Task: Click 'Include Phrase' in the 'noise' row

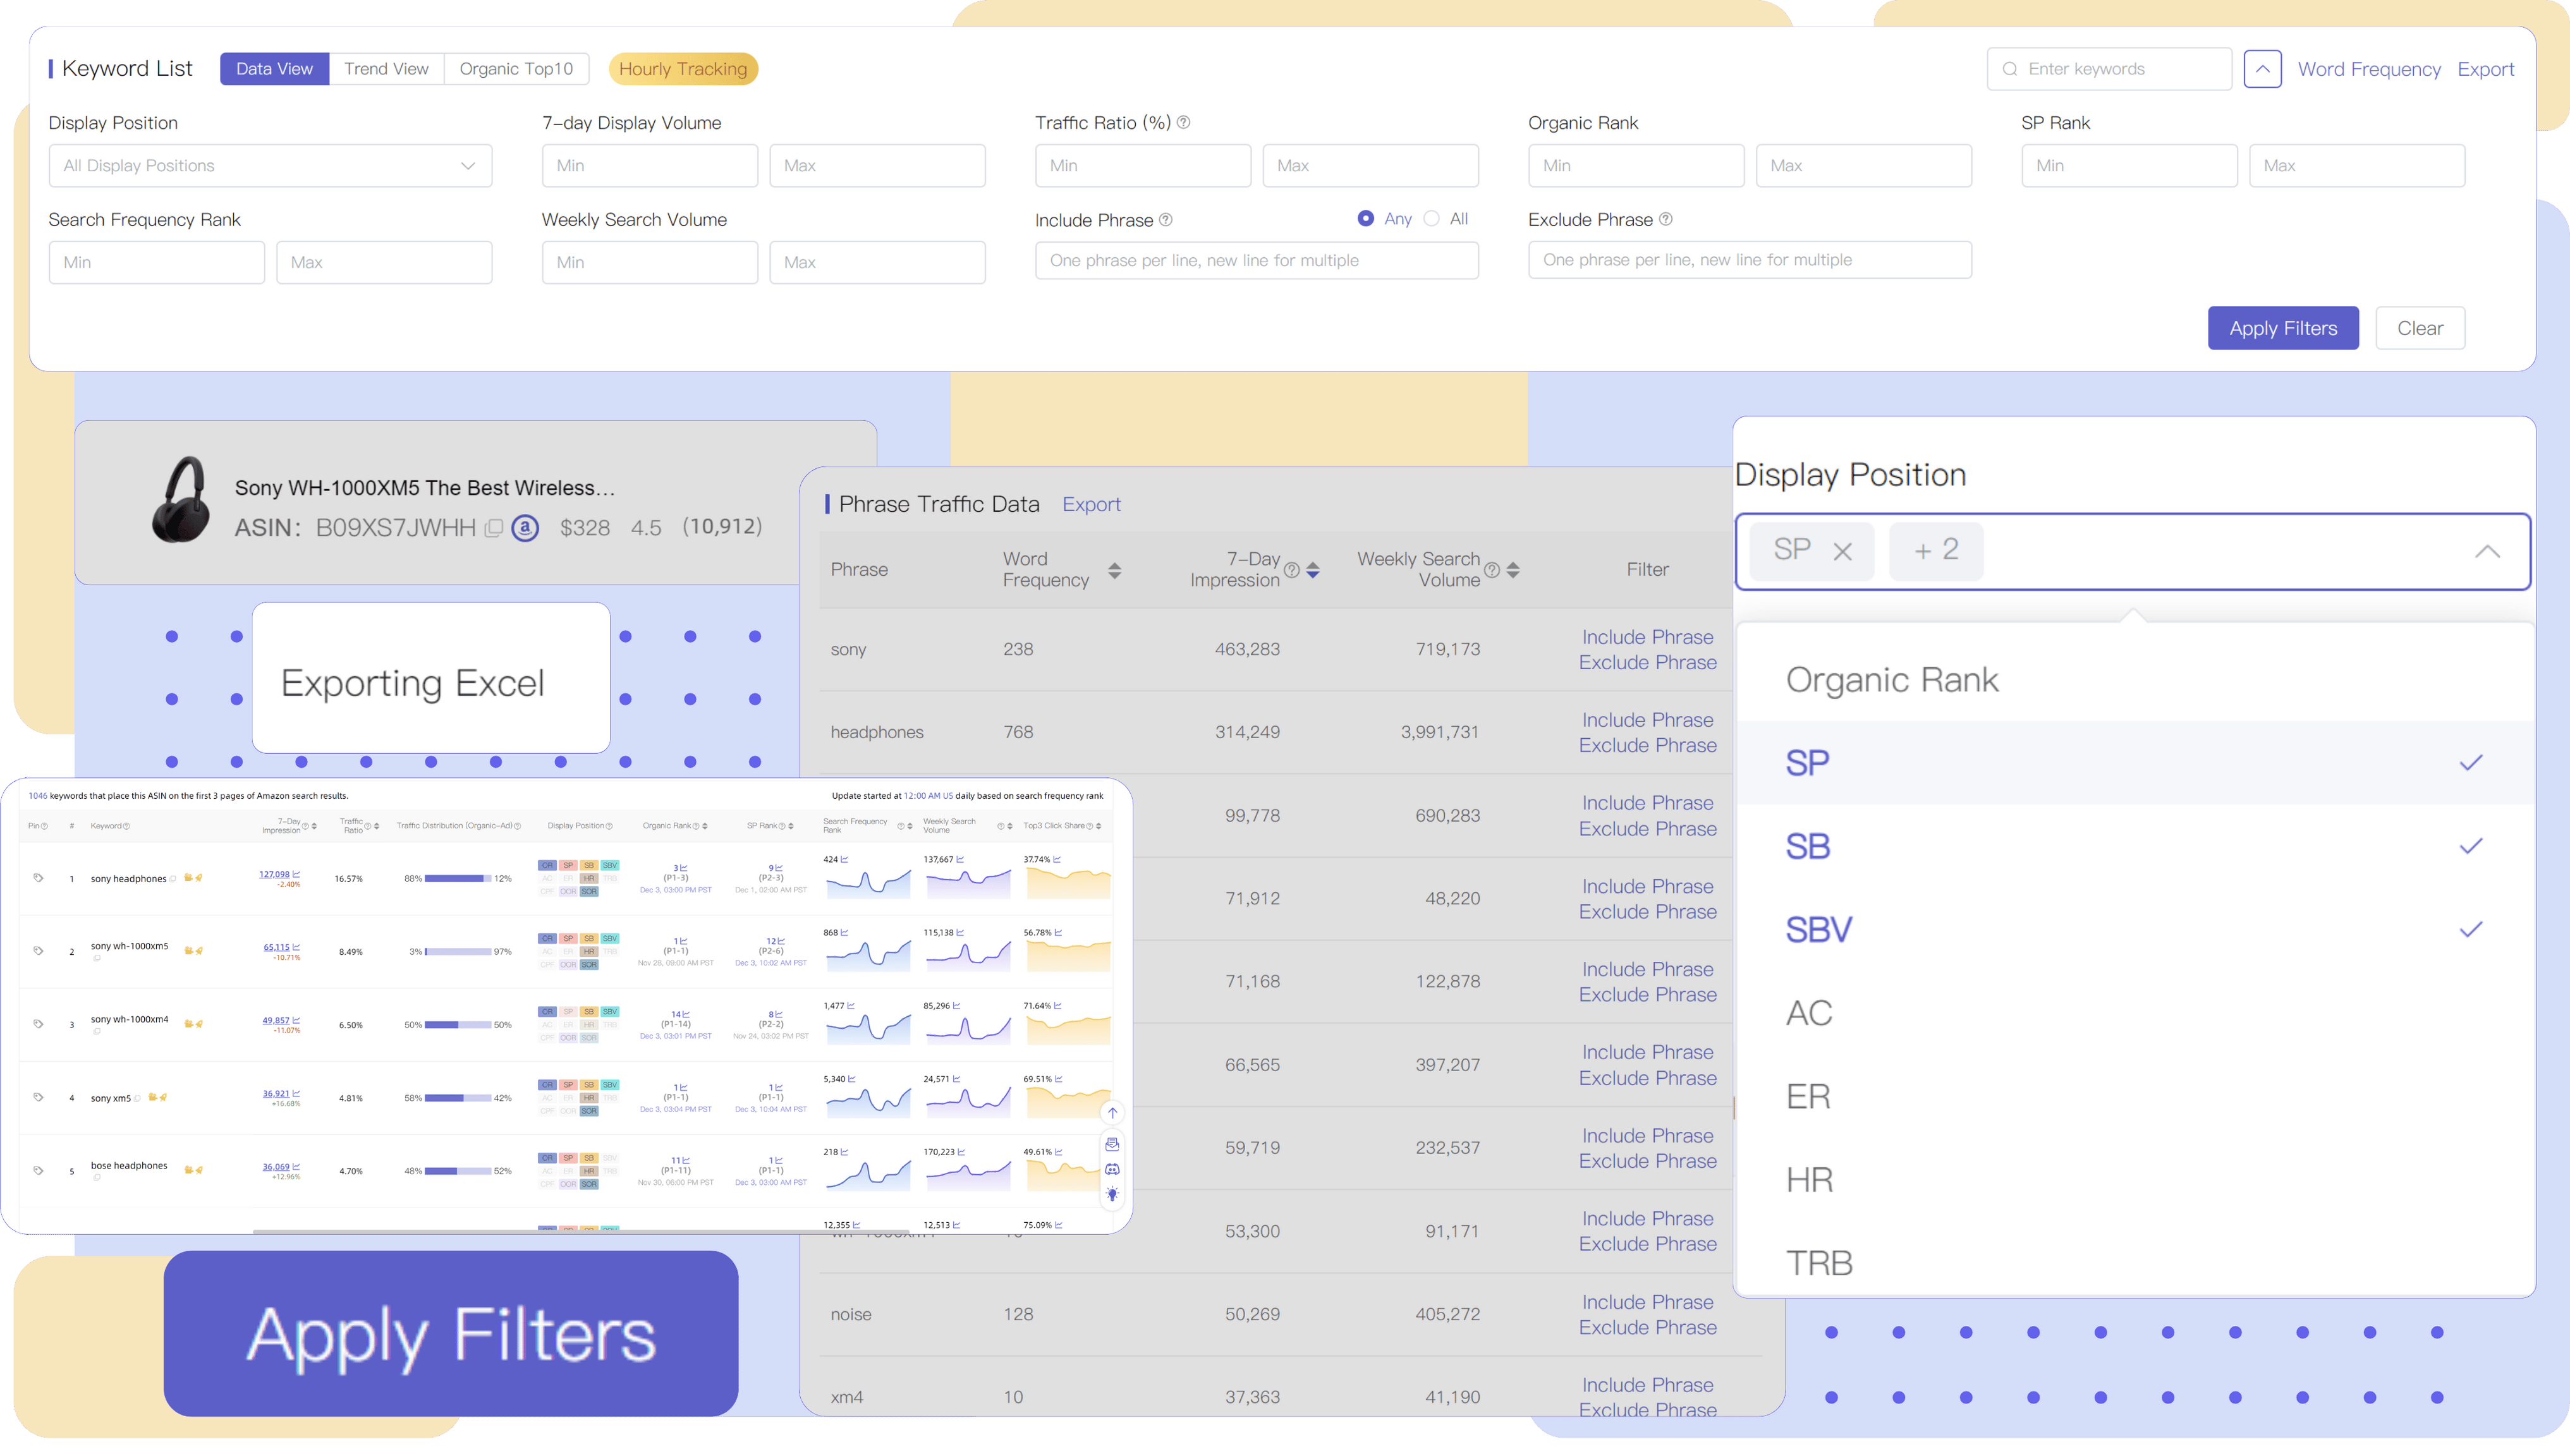Action: 1647,1302
